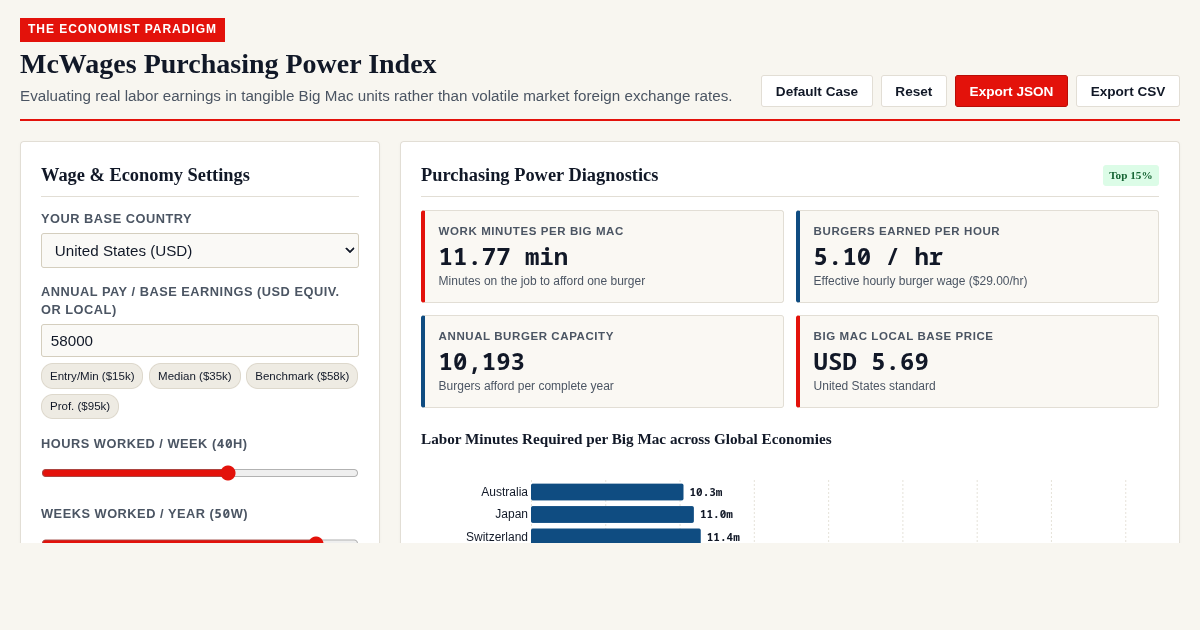Screen dimensions: 1200x630
Task: Click the USD 5.69 price value
Action: [871, 362]
